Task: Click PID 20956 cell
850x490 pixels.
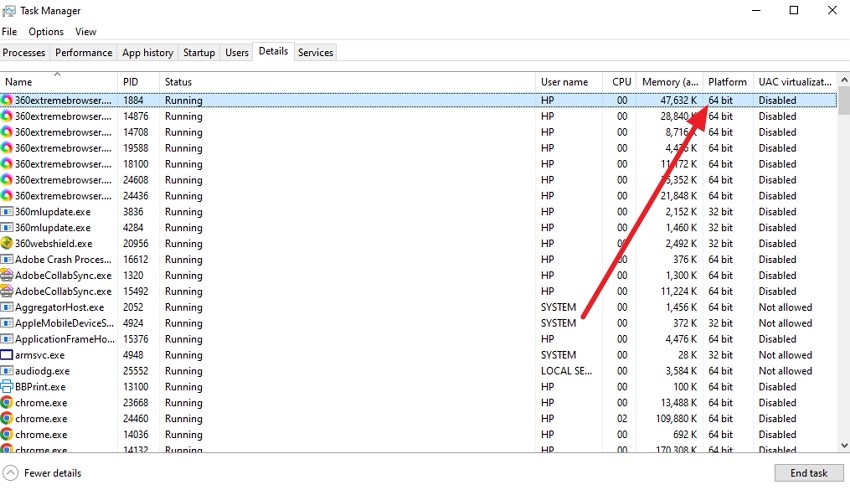Action: (136, 243)
